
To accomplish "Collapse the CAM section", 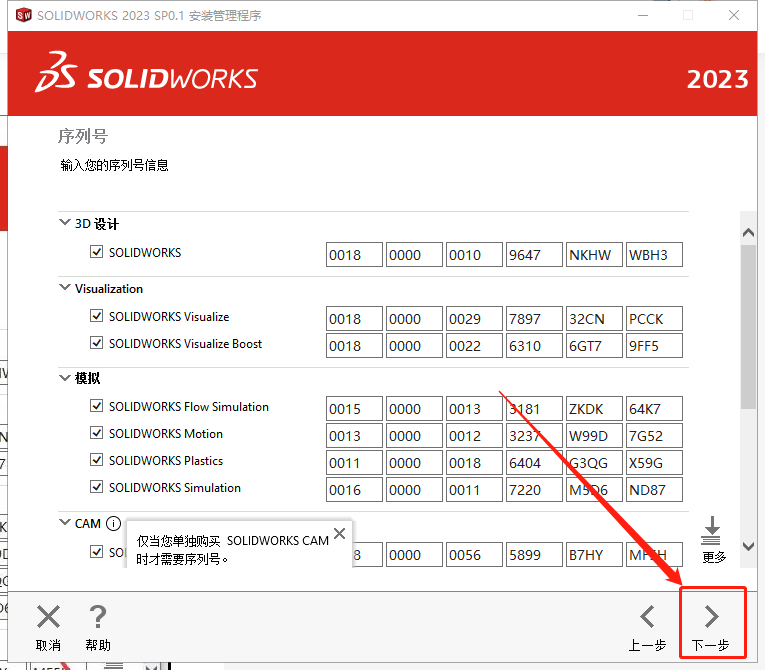I will [x=65, y=523].
